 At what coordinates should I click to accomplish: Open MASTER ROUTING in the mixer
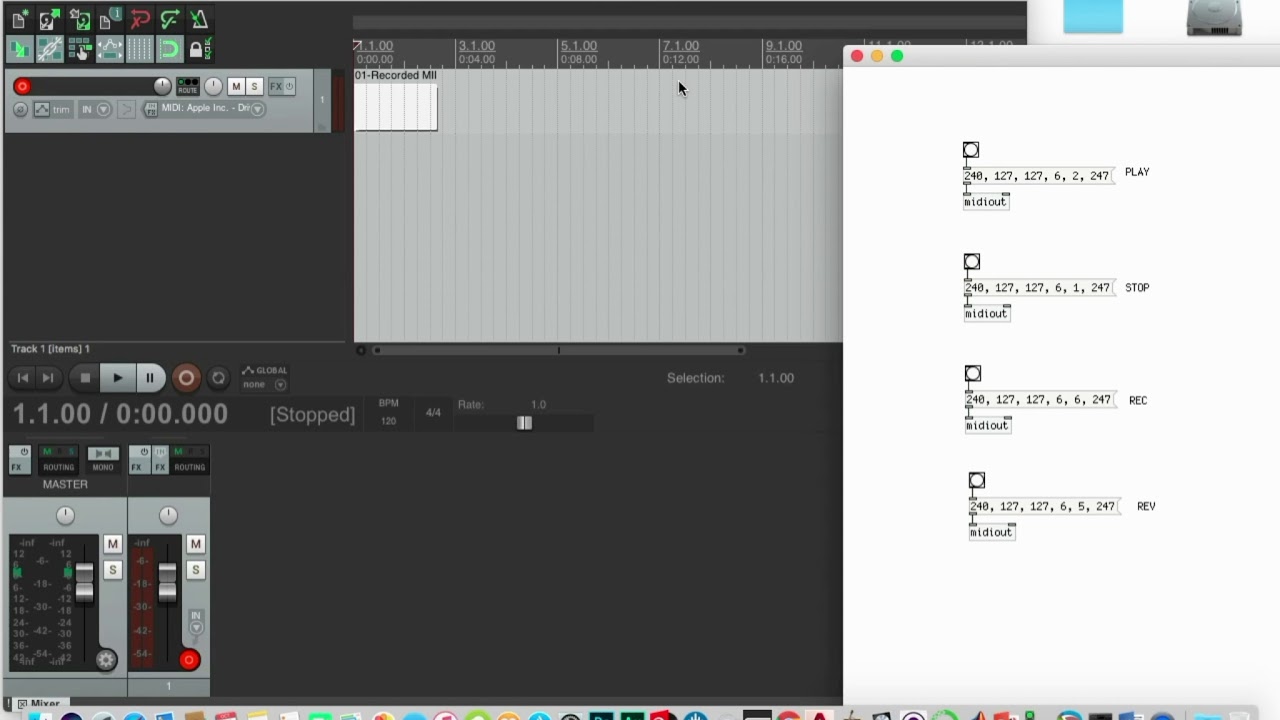point(58,459)
